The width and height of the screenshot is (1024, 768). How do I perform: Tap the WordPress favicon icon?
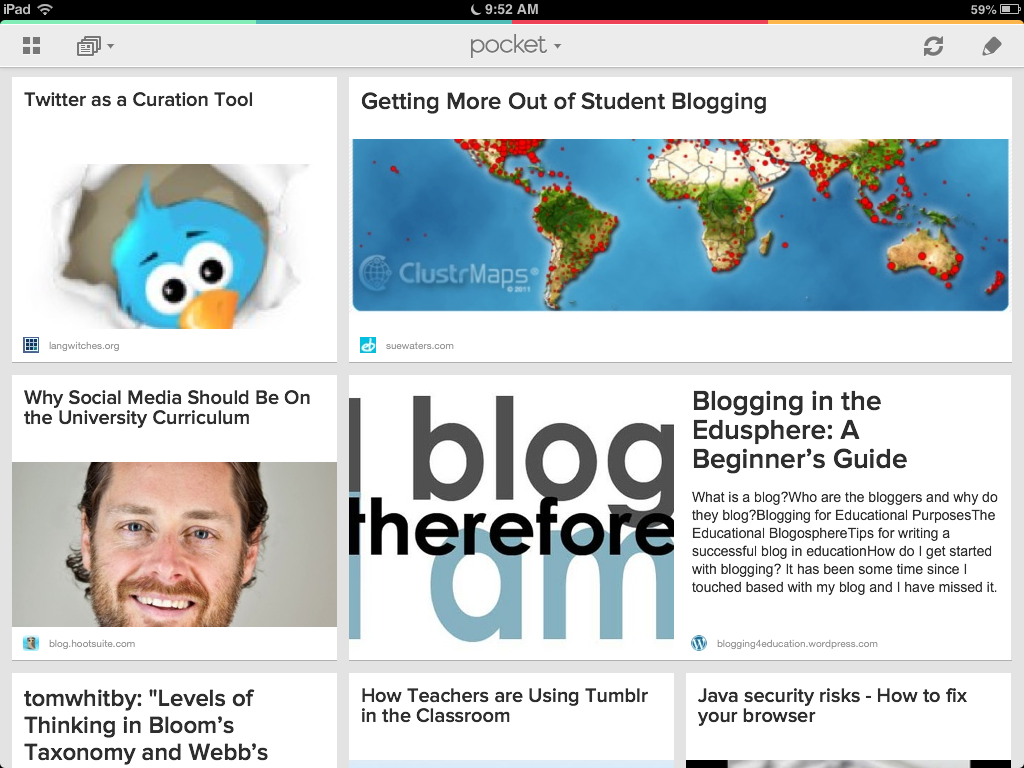point(699,643)
